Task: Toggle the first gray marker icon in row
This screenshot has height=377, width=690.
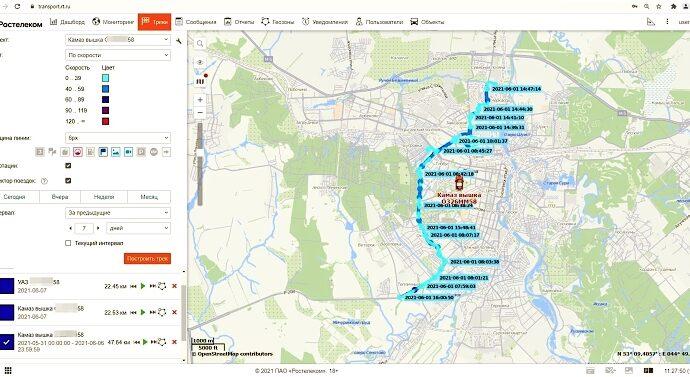Action: pyautogui.click(x=40, y=152)
